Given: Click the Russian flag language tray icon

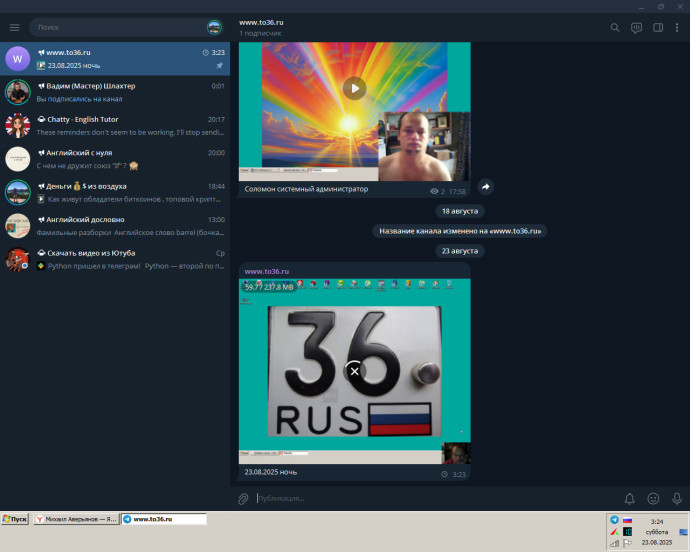Looking at the screenshot, I should (628, 520).
